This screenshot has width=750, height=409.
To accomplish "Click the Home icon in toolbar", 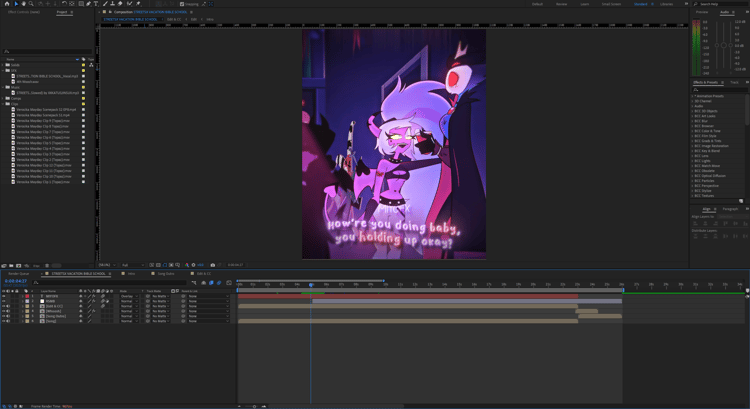I will (x=7, y=4).
